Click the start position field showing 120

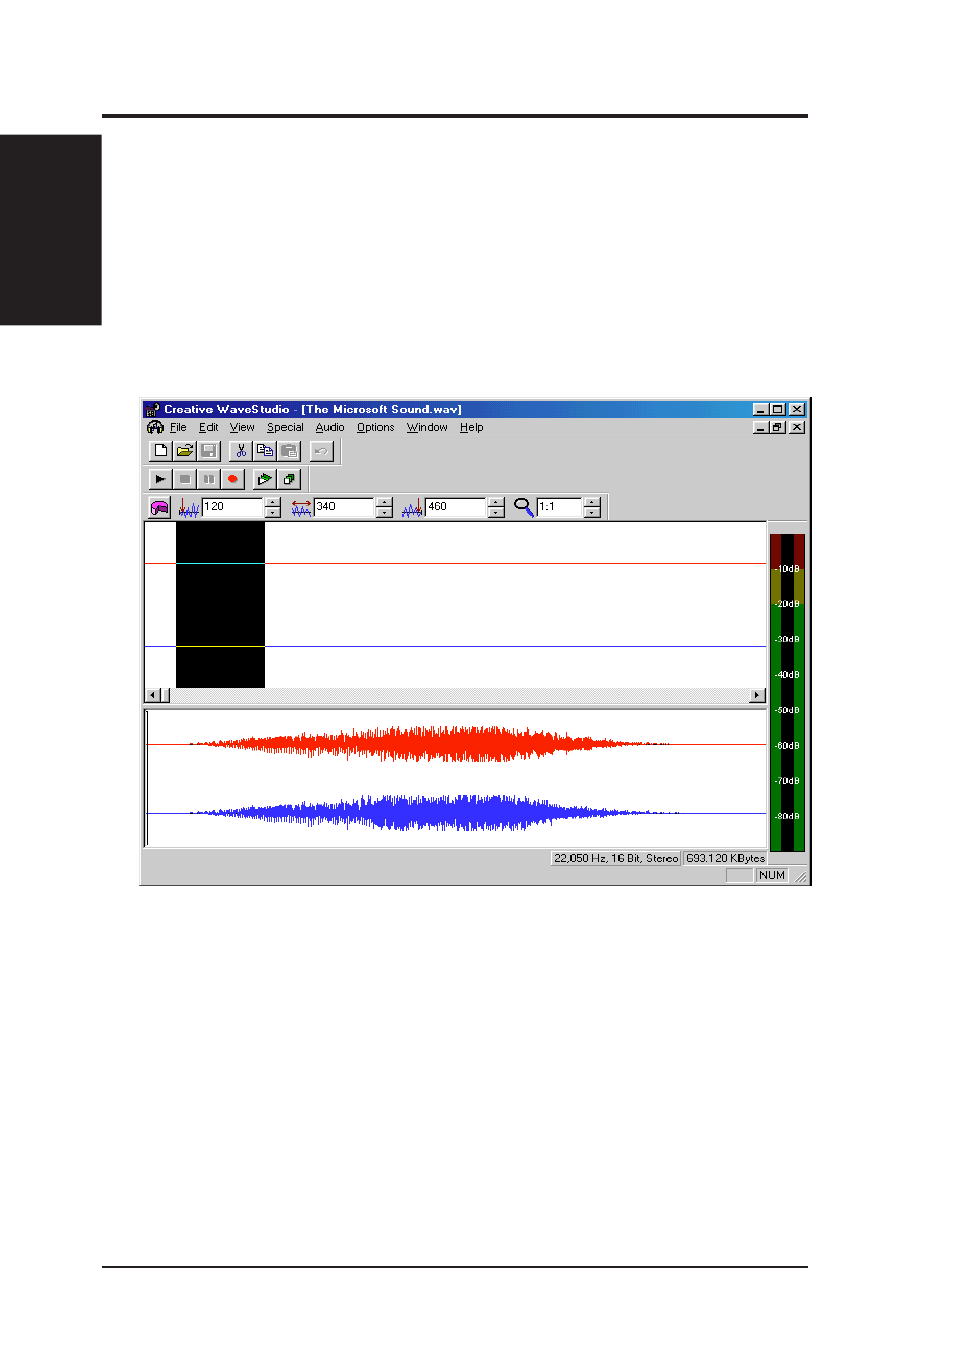(233, 507)
